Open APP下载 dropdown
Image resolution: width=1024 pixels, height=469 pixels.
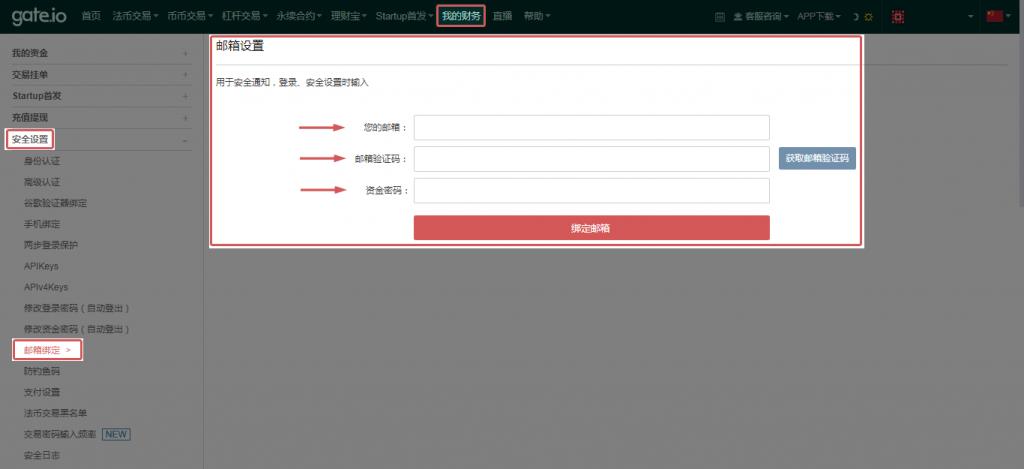click(819, 16)
